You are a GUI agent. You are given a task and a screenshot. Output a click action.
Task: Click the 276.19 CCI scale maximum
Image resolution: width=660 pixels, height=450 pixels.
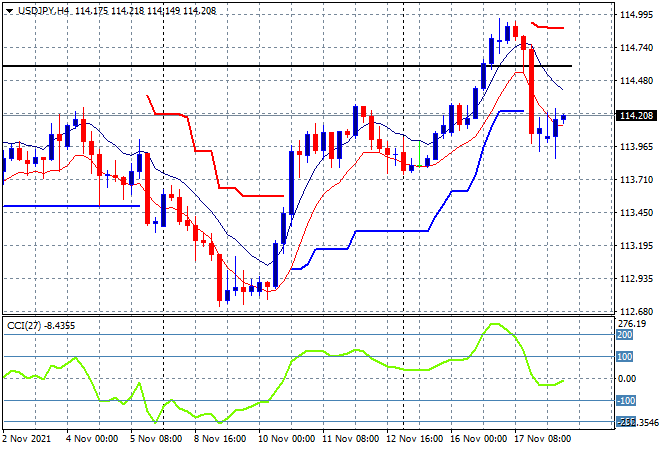[x=632, y=324]
